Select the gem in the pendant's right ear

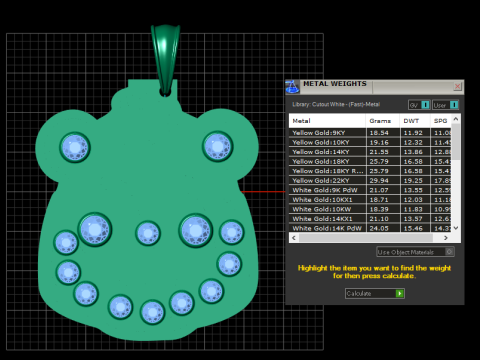[218, 146]
